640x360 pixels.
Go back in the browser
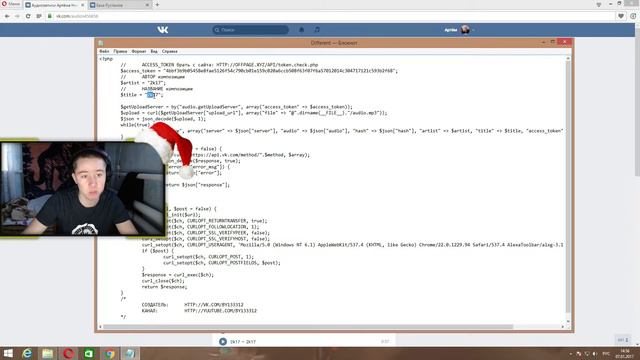click(x=7, y=16)
